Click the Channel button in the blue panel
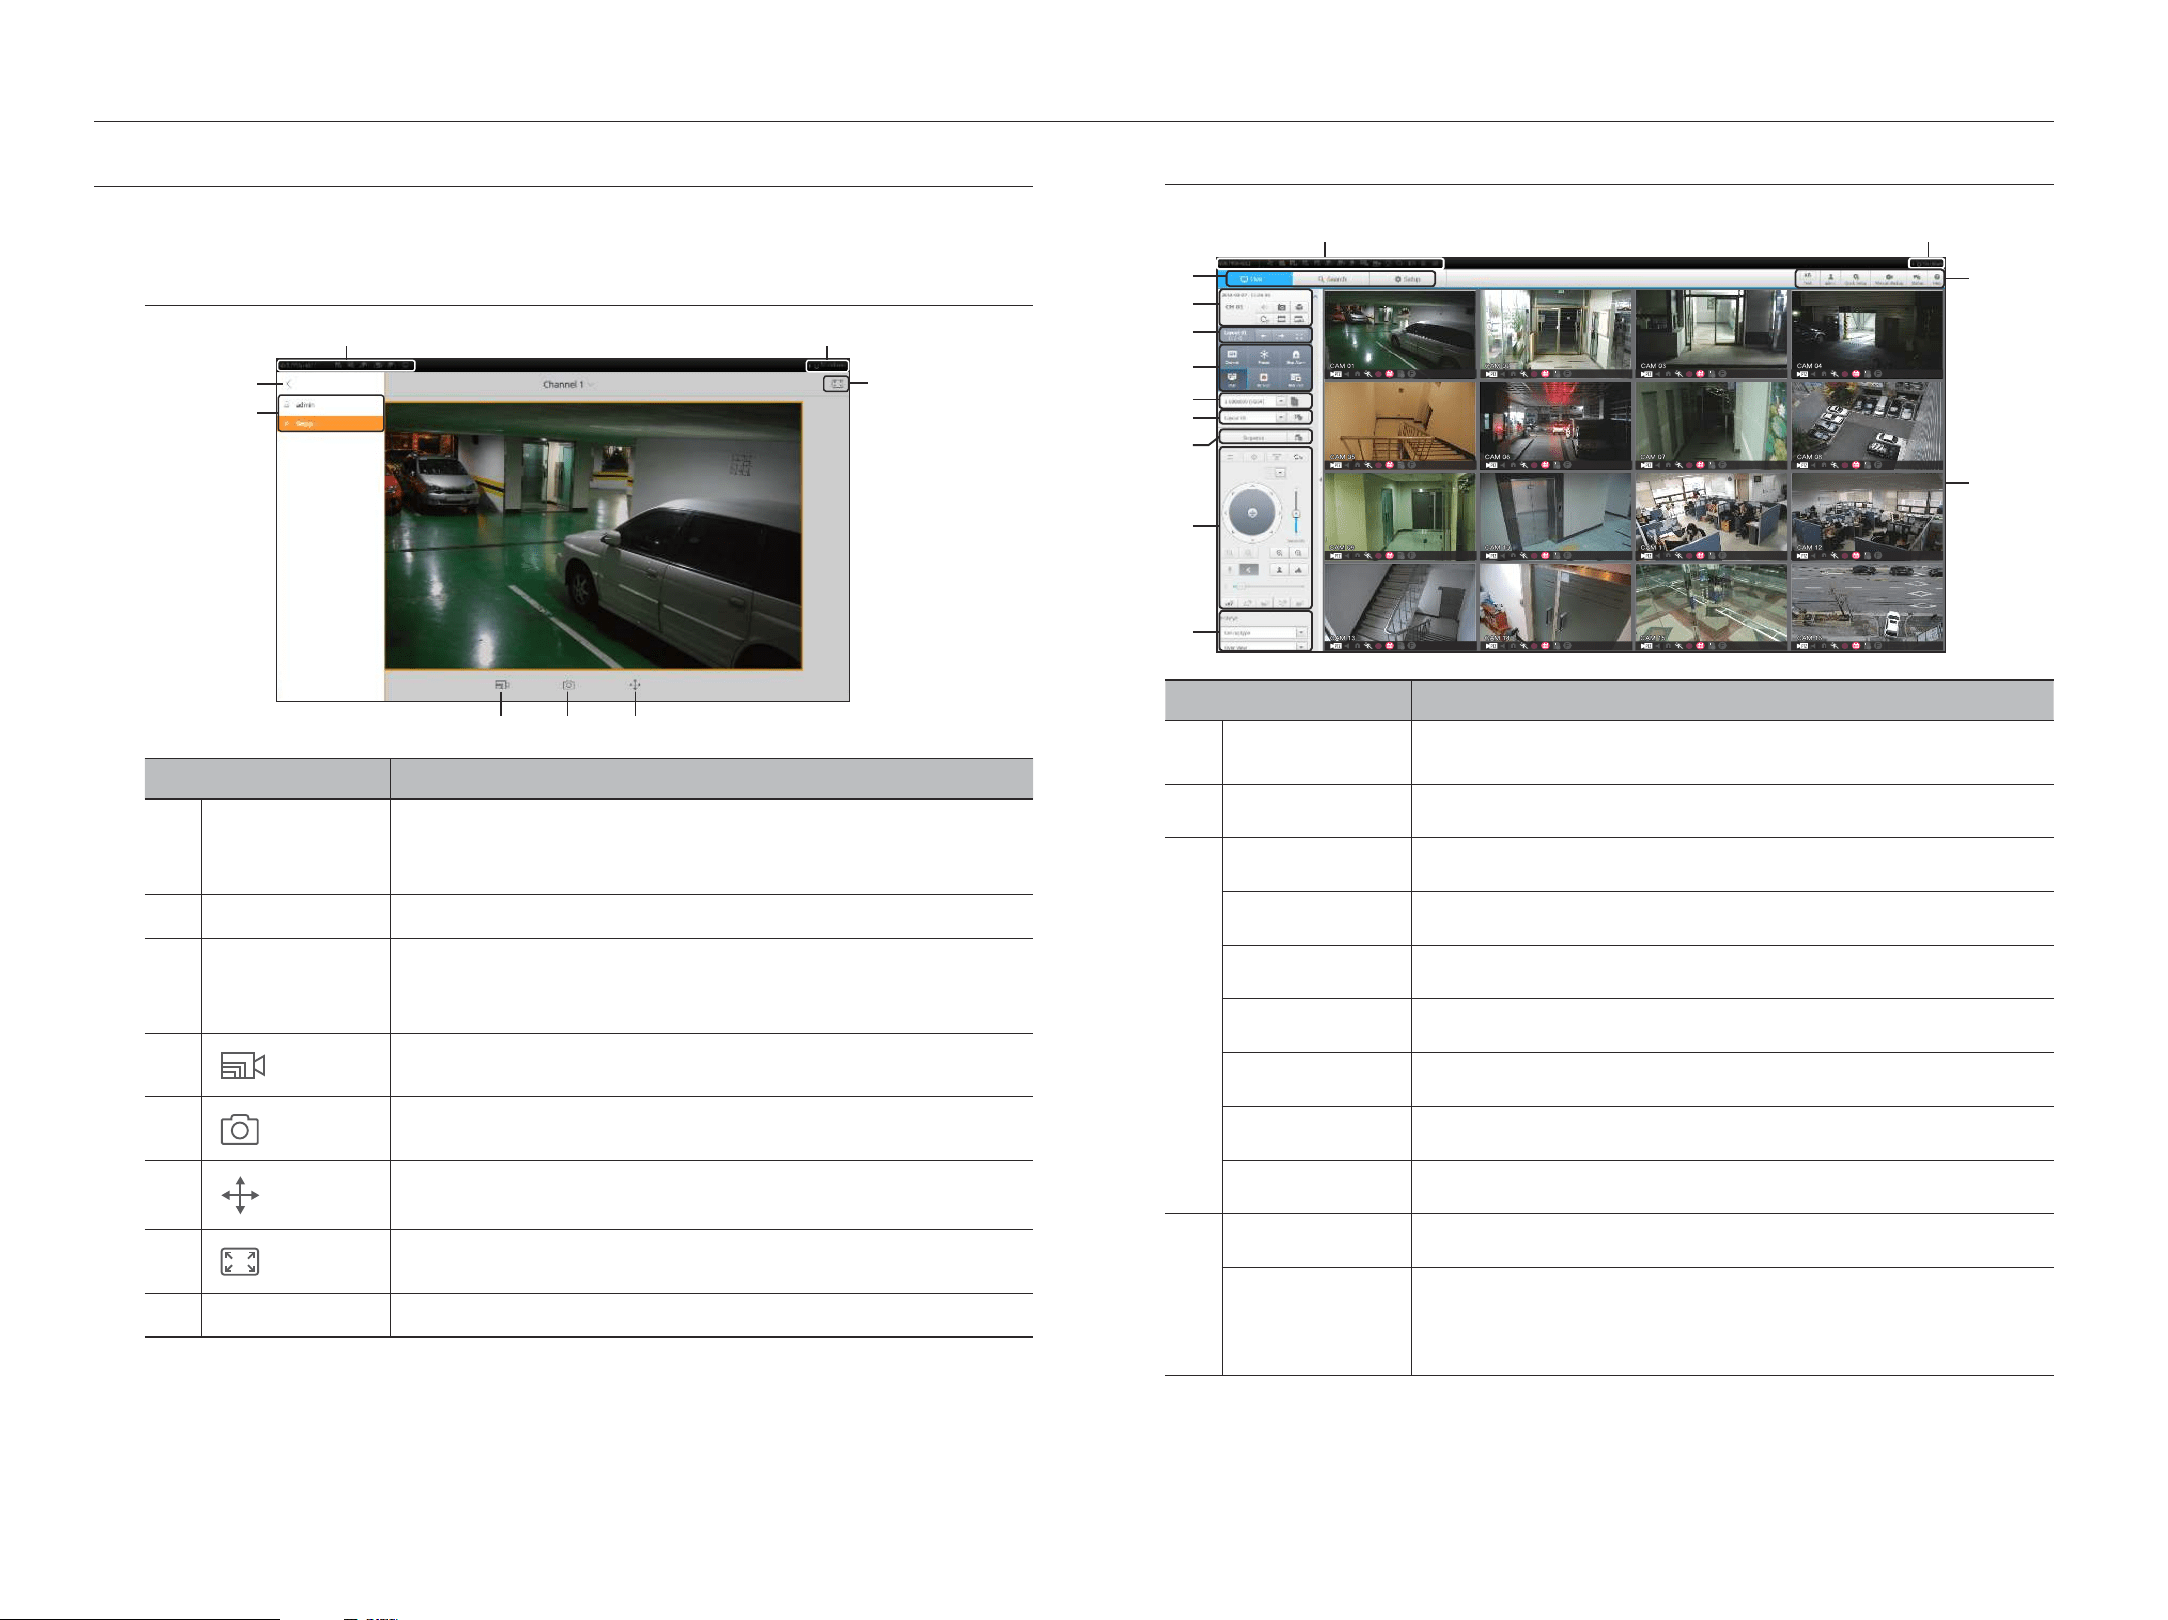Image resolution: width=2168 pixels, height=1620 pixels. pos(1232,357)
